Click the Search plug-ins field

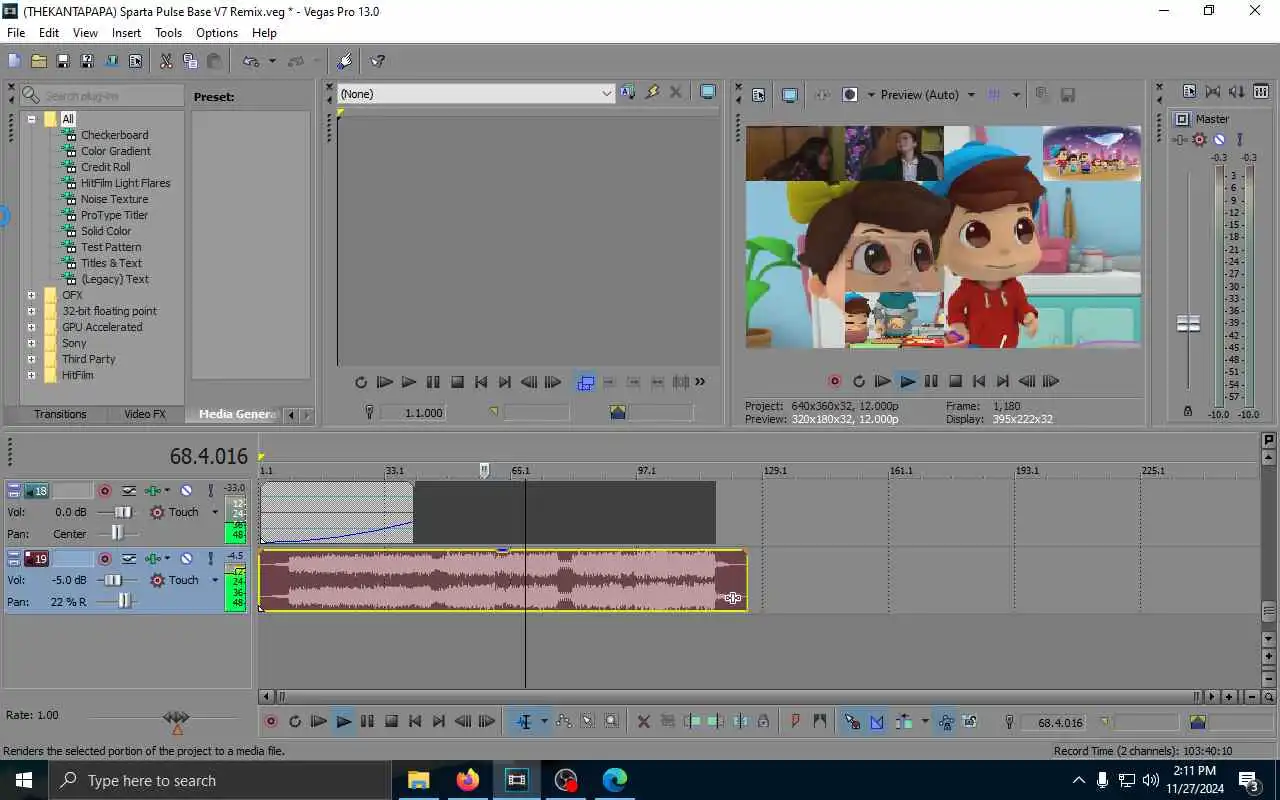click(x=101, y=95)
